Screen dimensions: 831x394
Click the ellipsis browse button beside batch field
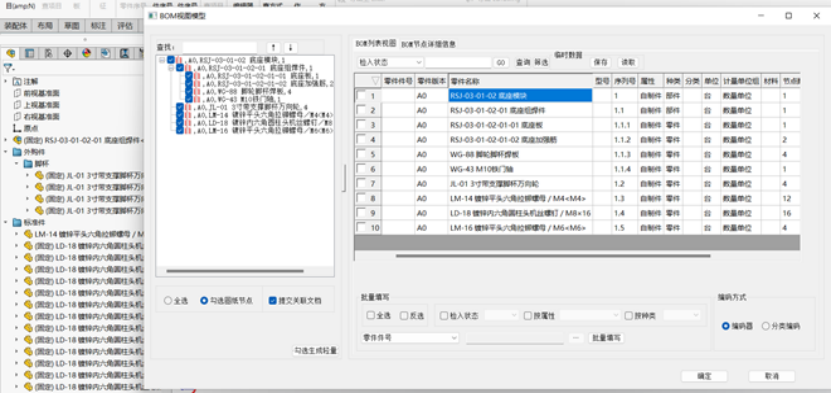(x=576, y=338)
